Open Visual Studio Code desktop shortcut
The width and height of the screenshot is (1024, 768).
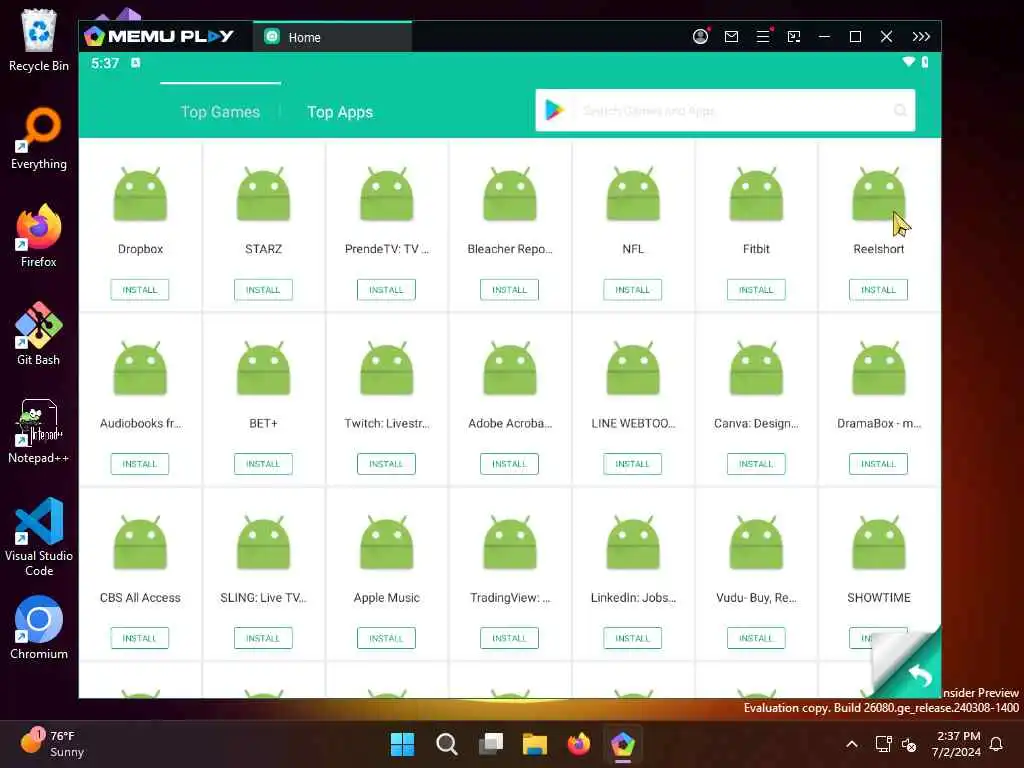39,537
